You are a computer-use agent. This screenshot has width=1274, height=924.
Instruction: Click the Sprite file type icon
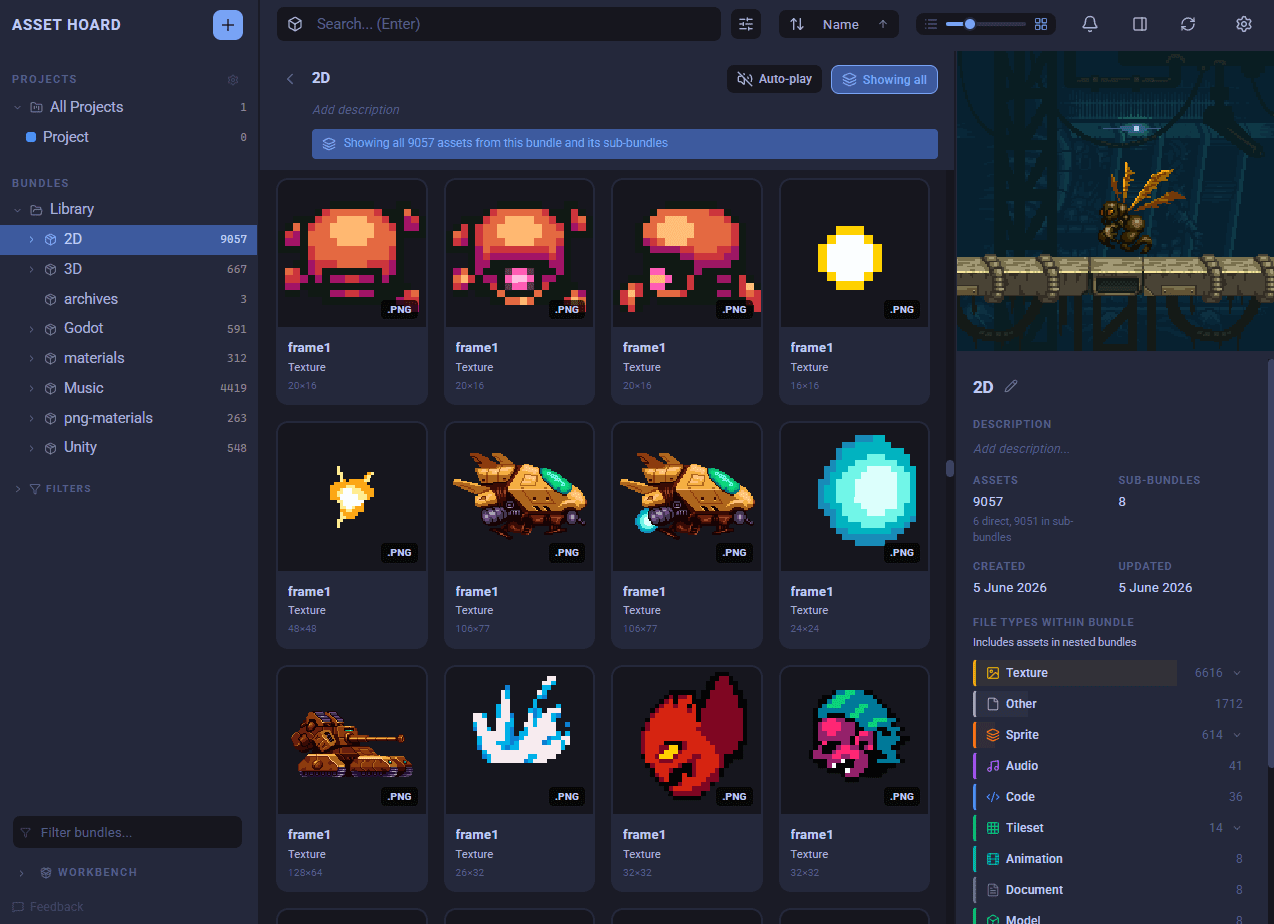993,735
